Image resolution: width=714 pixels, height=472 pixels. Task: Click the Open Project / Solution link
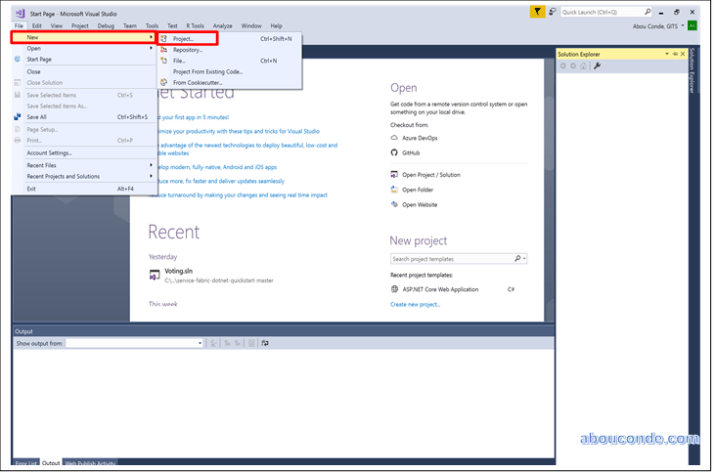point(431,174)
